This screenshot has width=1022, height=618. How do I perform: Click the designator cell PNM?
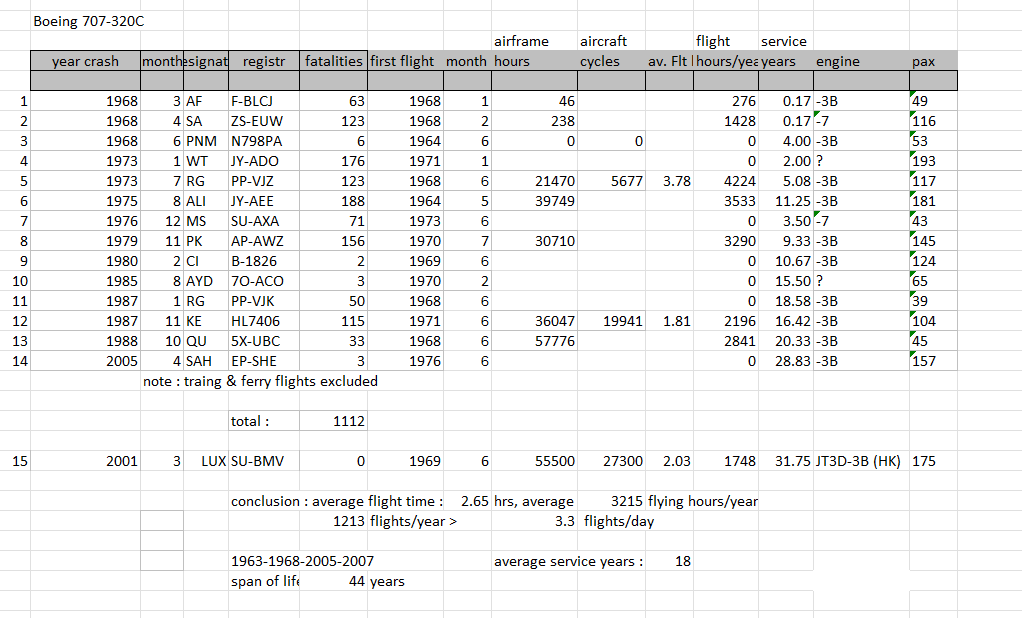tap(206, 141)
